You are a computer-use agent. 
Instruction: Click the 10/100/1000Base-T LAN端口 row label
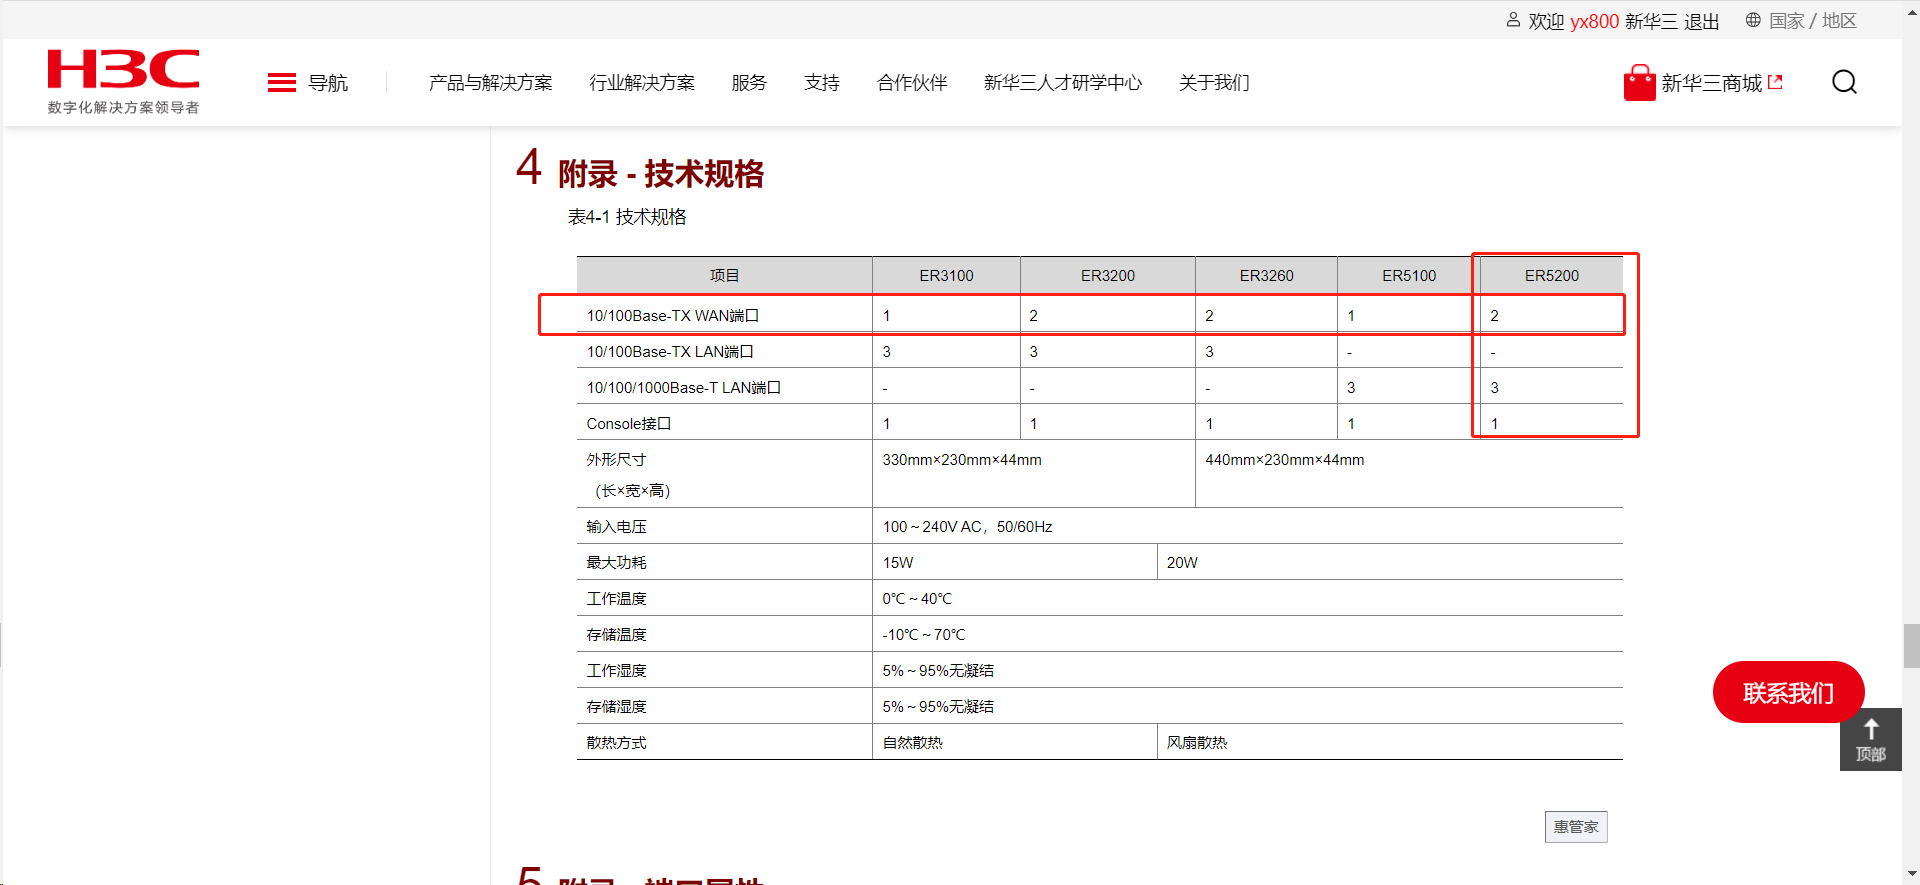point(684,388)
